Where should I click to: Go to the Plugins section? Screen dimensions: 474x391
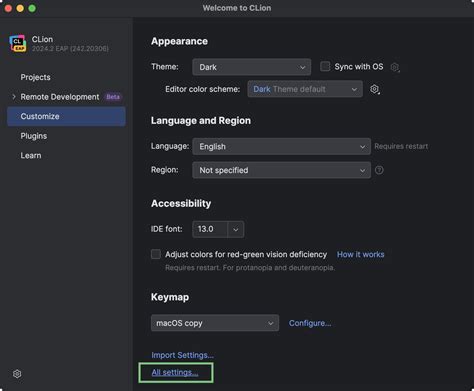click(x=34, y=136)
